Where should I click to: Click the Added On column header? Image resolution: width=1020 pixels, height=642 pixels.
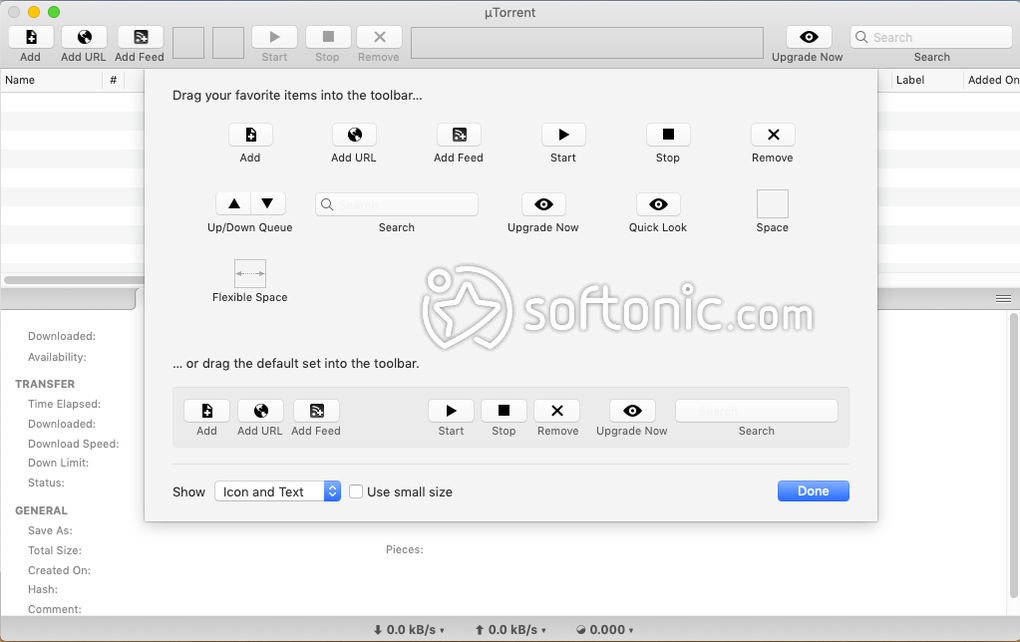point(992,80)
